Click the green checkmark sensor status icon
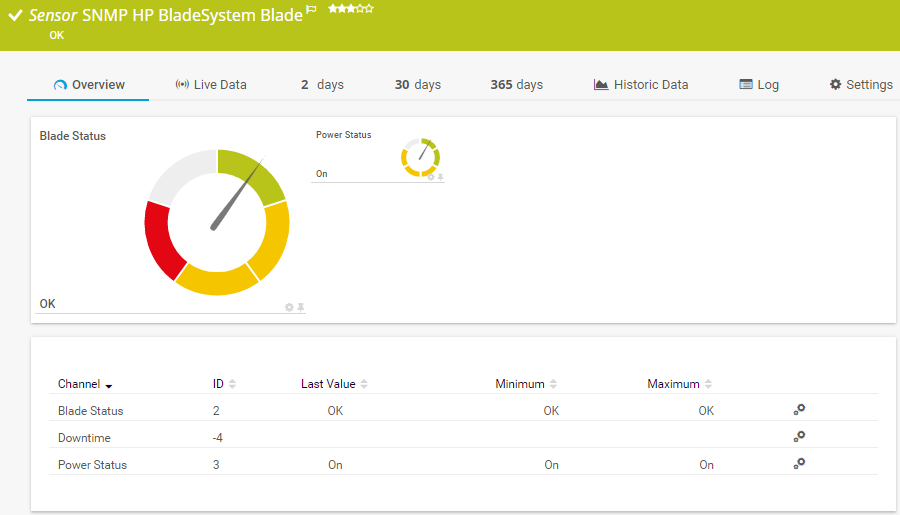The image size is (900, 515). click(x=15, y=16)
